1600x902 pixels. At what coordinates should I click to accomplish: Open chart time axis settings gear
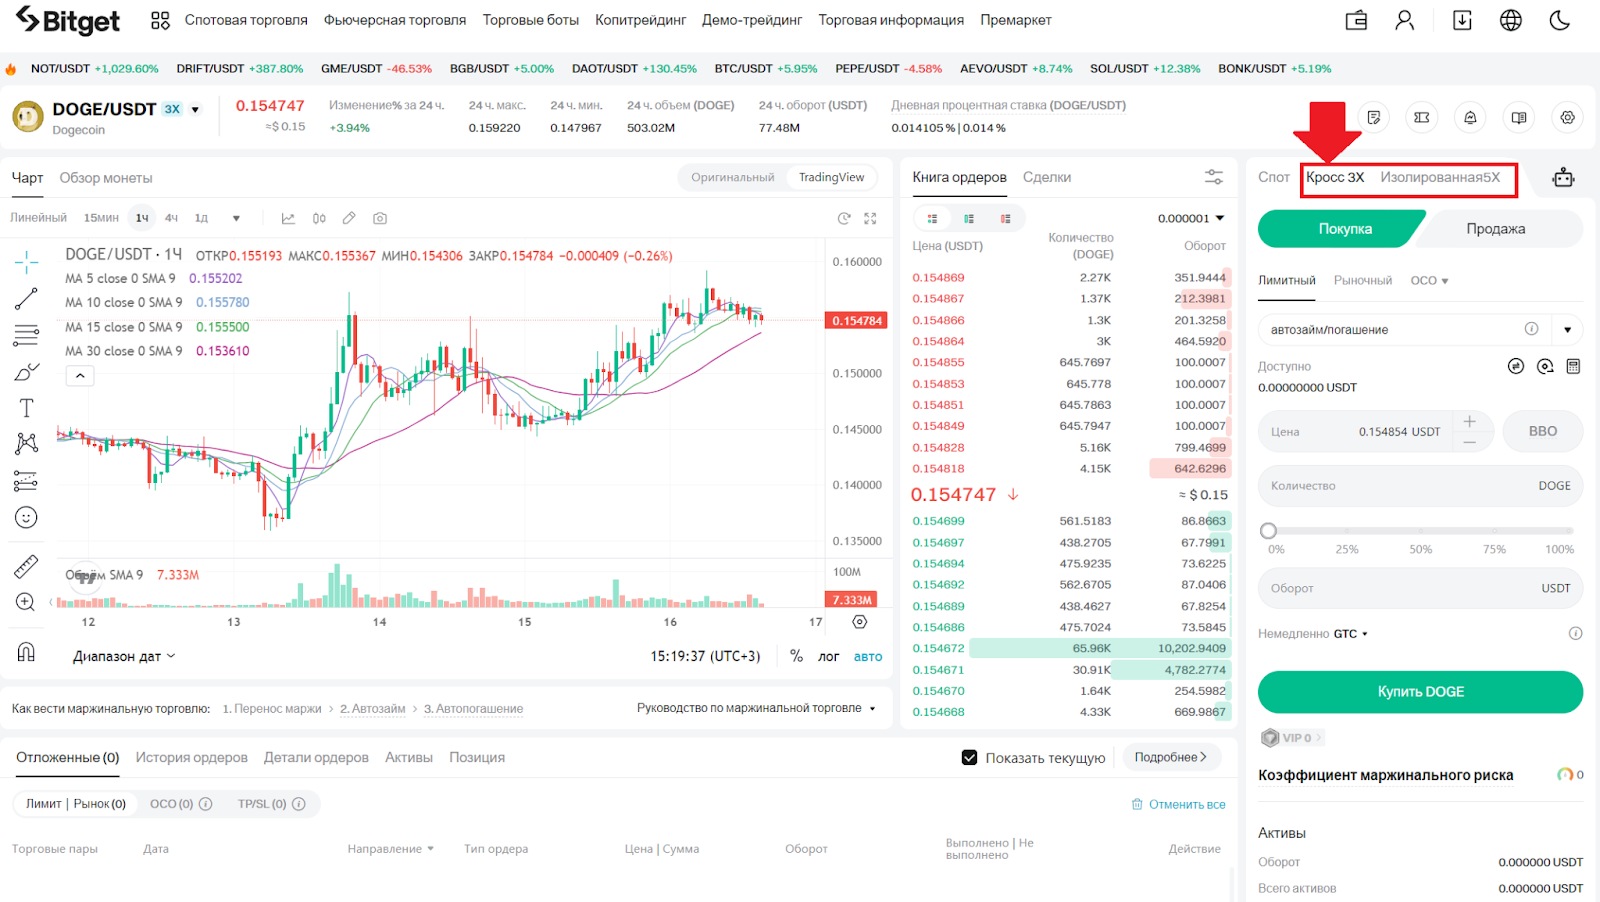click(x=860, y=622)
